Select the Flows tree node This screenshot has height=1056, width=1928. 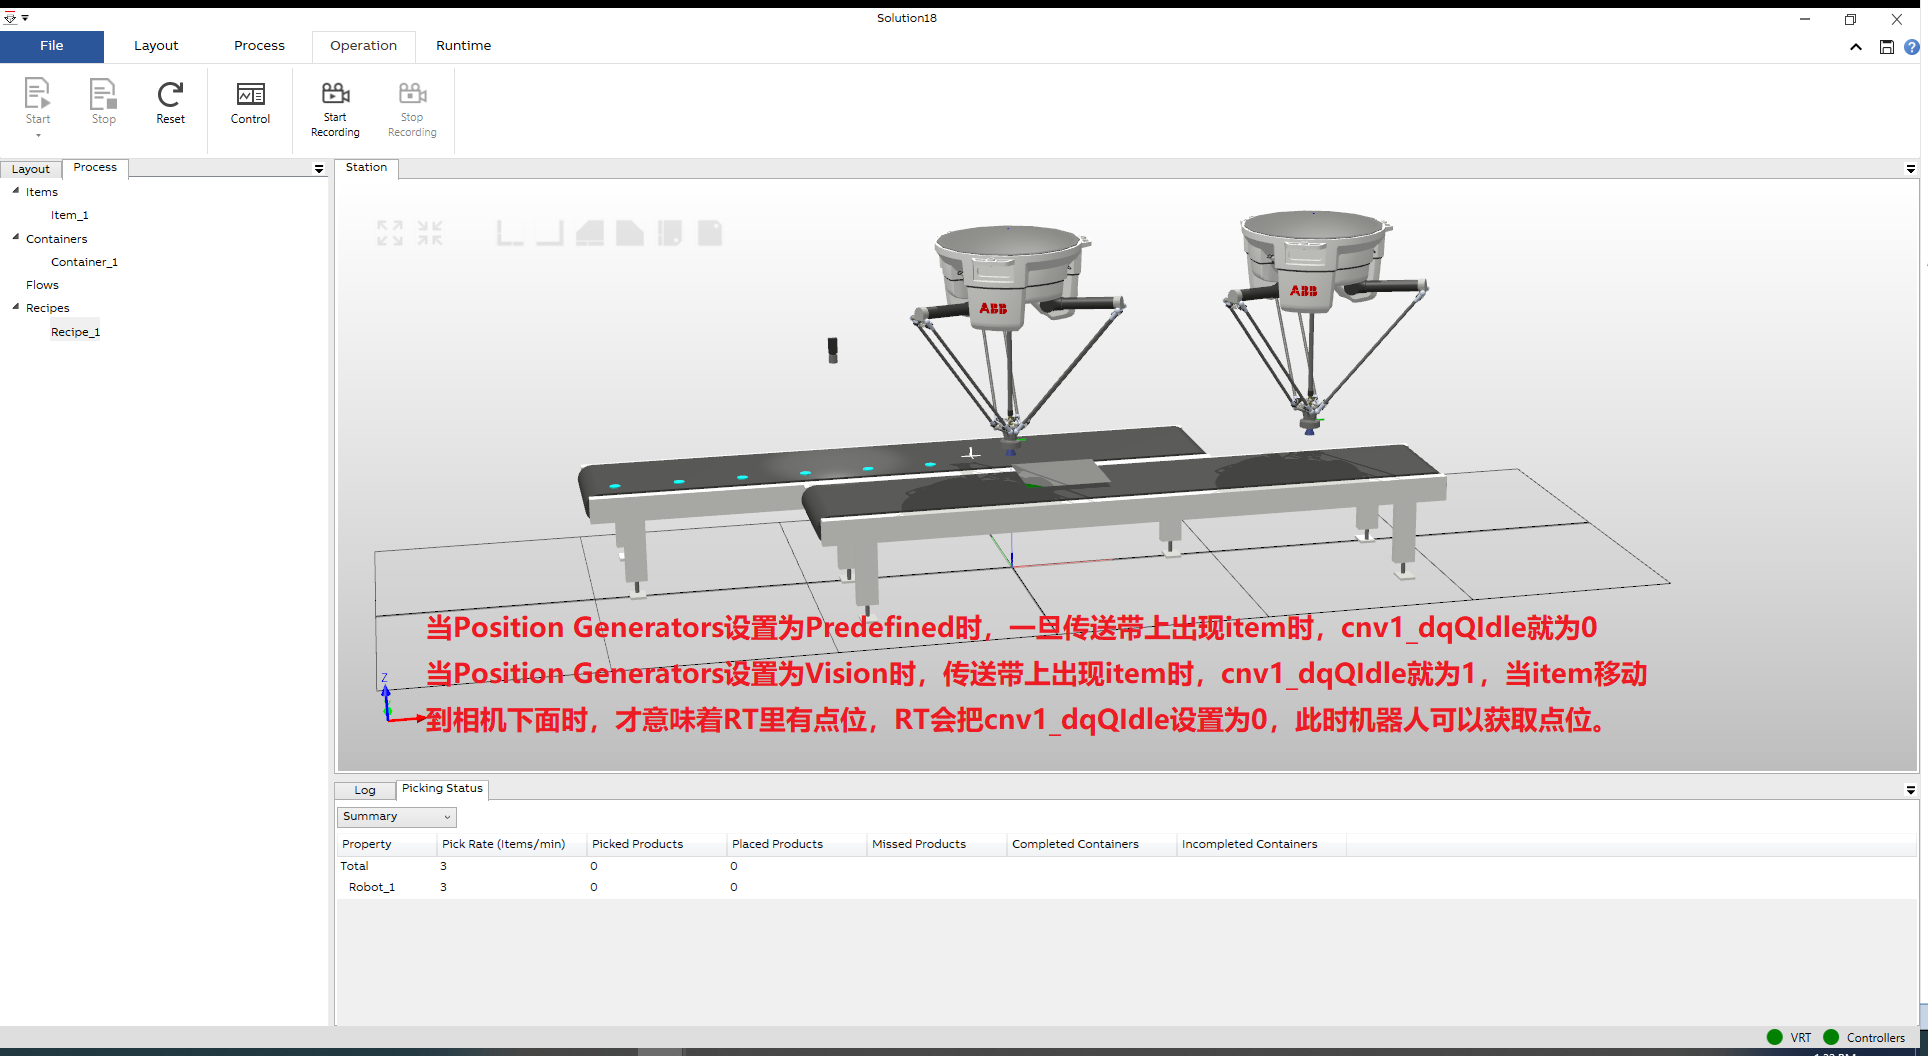(x=42, y=285)
